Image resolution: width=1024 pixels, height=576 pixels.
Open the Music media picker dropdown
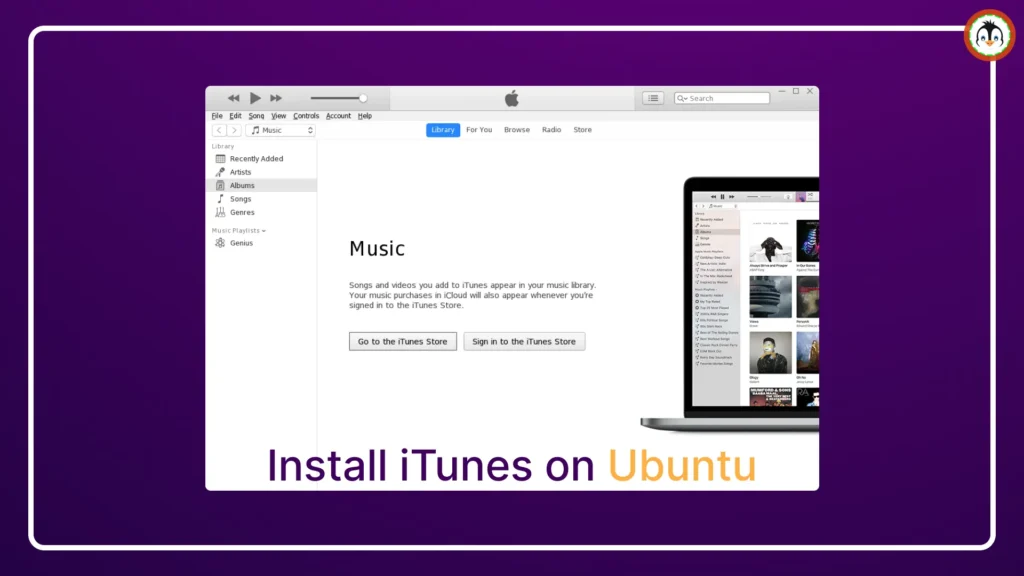(x=281, y=130)
